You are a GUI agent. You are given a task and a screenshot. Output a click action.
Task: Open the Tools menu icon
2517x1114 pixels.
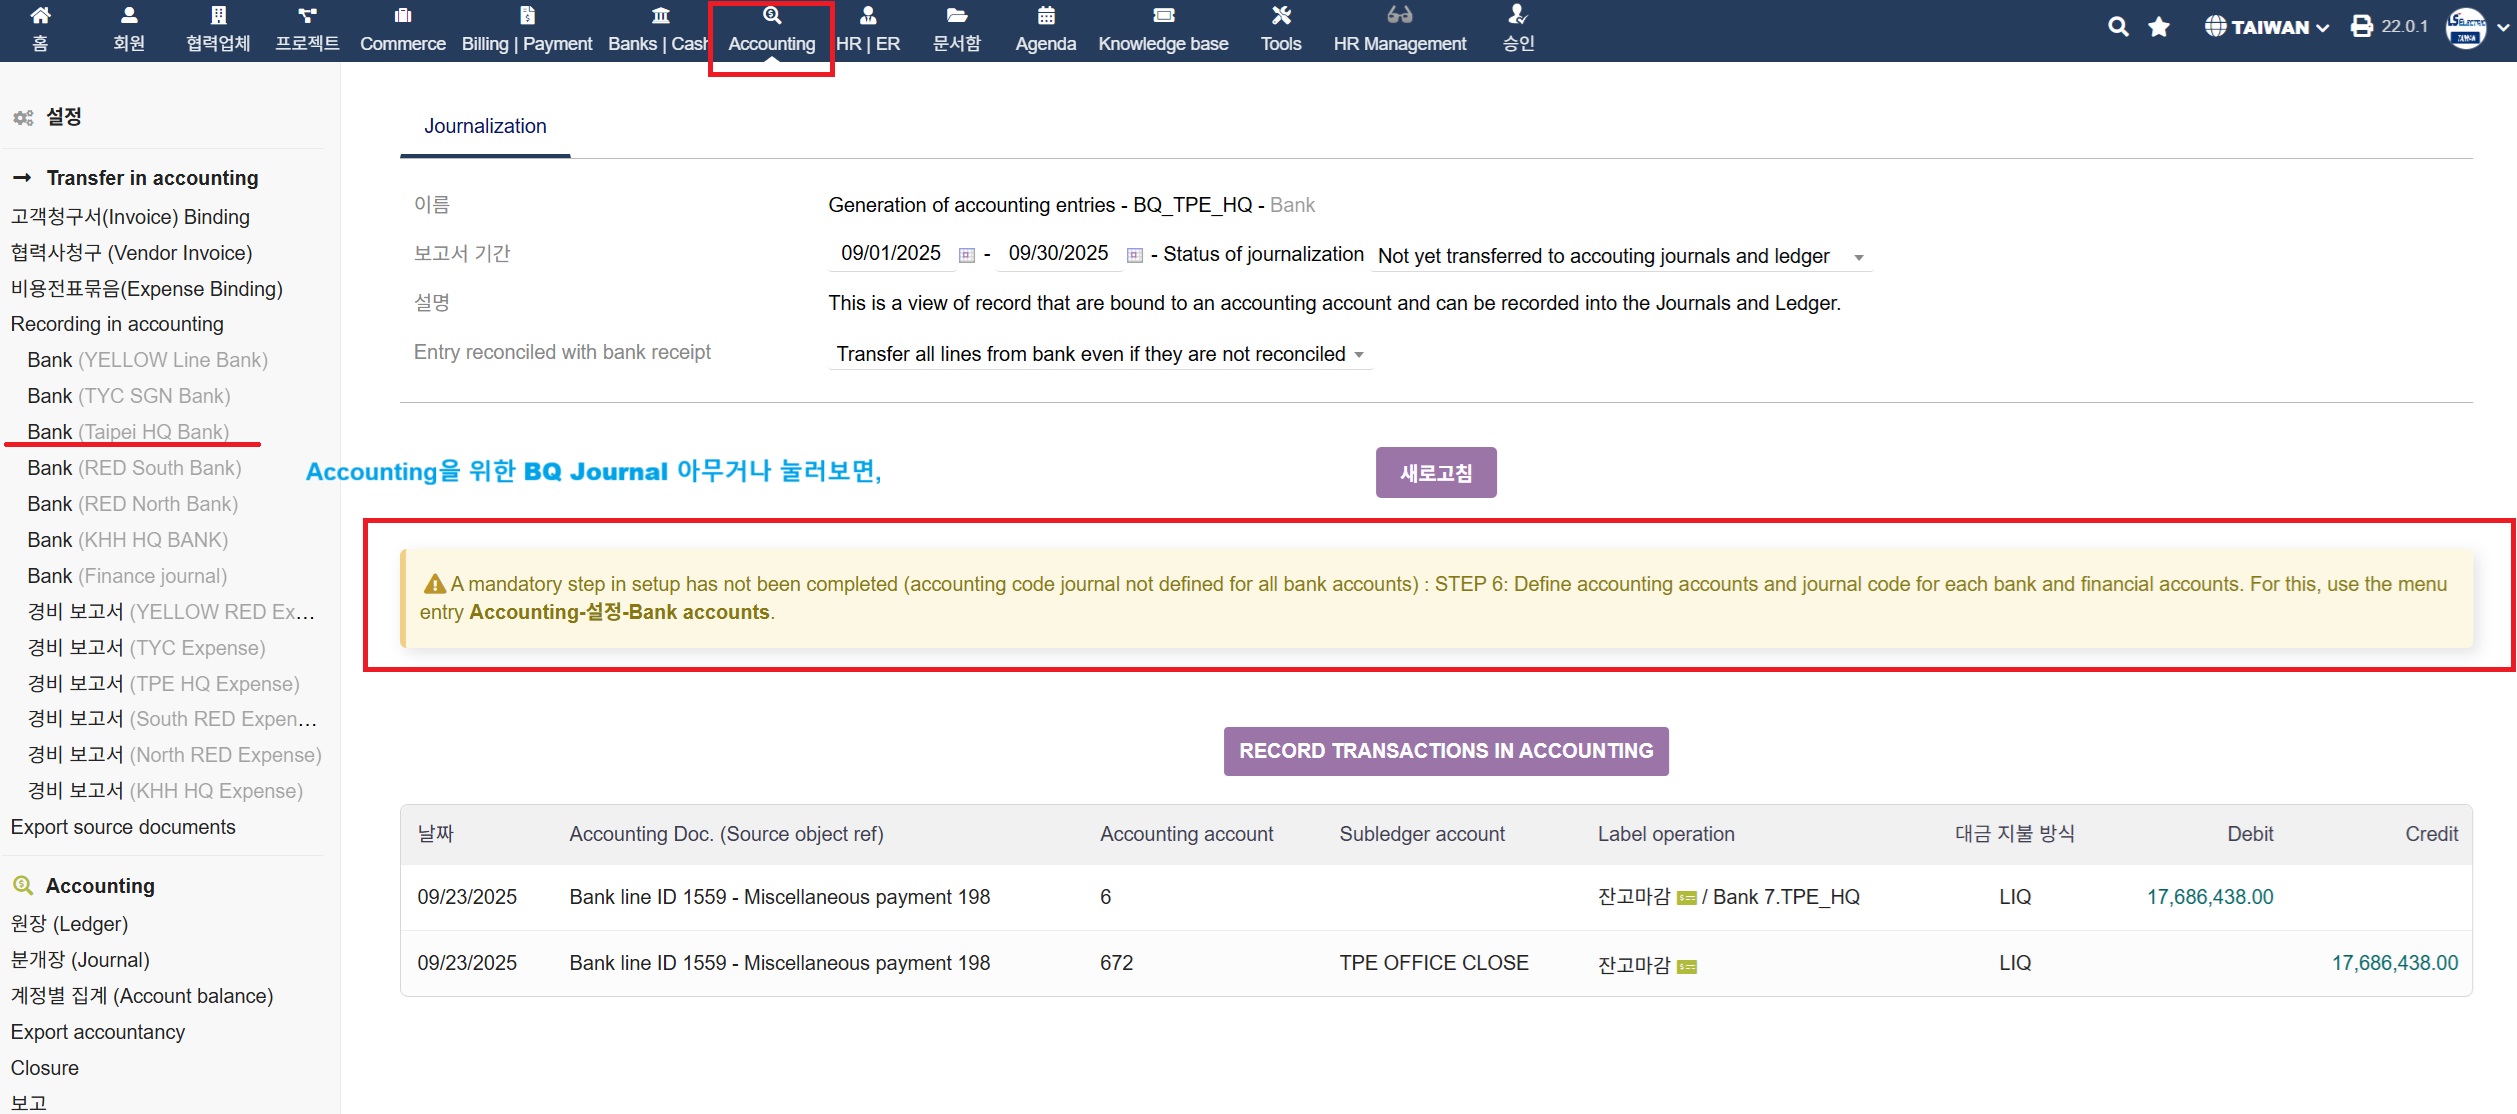pos(1280,15)
